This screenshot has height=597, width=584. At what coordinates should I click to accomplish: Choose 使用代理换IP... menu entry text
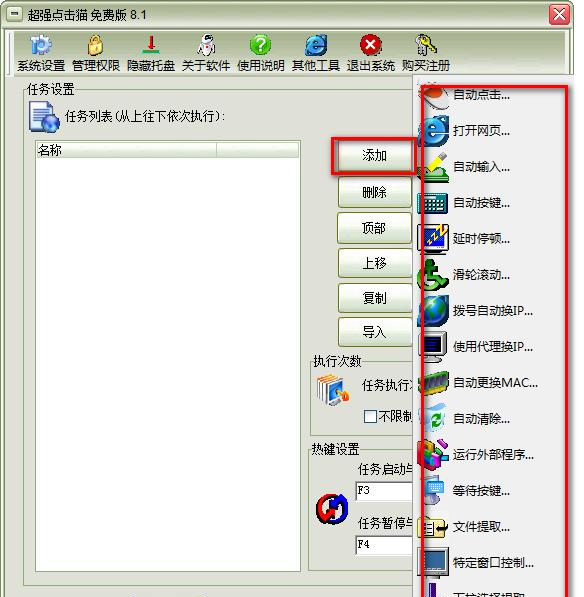pyautogui.click(x=493, y=347)
